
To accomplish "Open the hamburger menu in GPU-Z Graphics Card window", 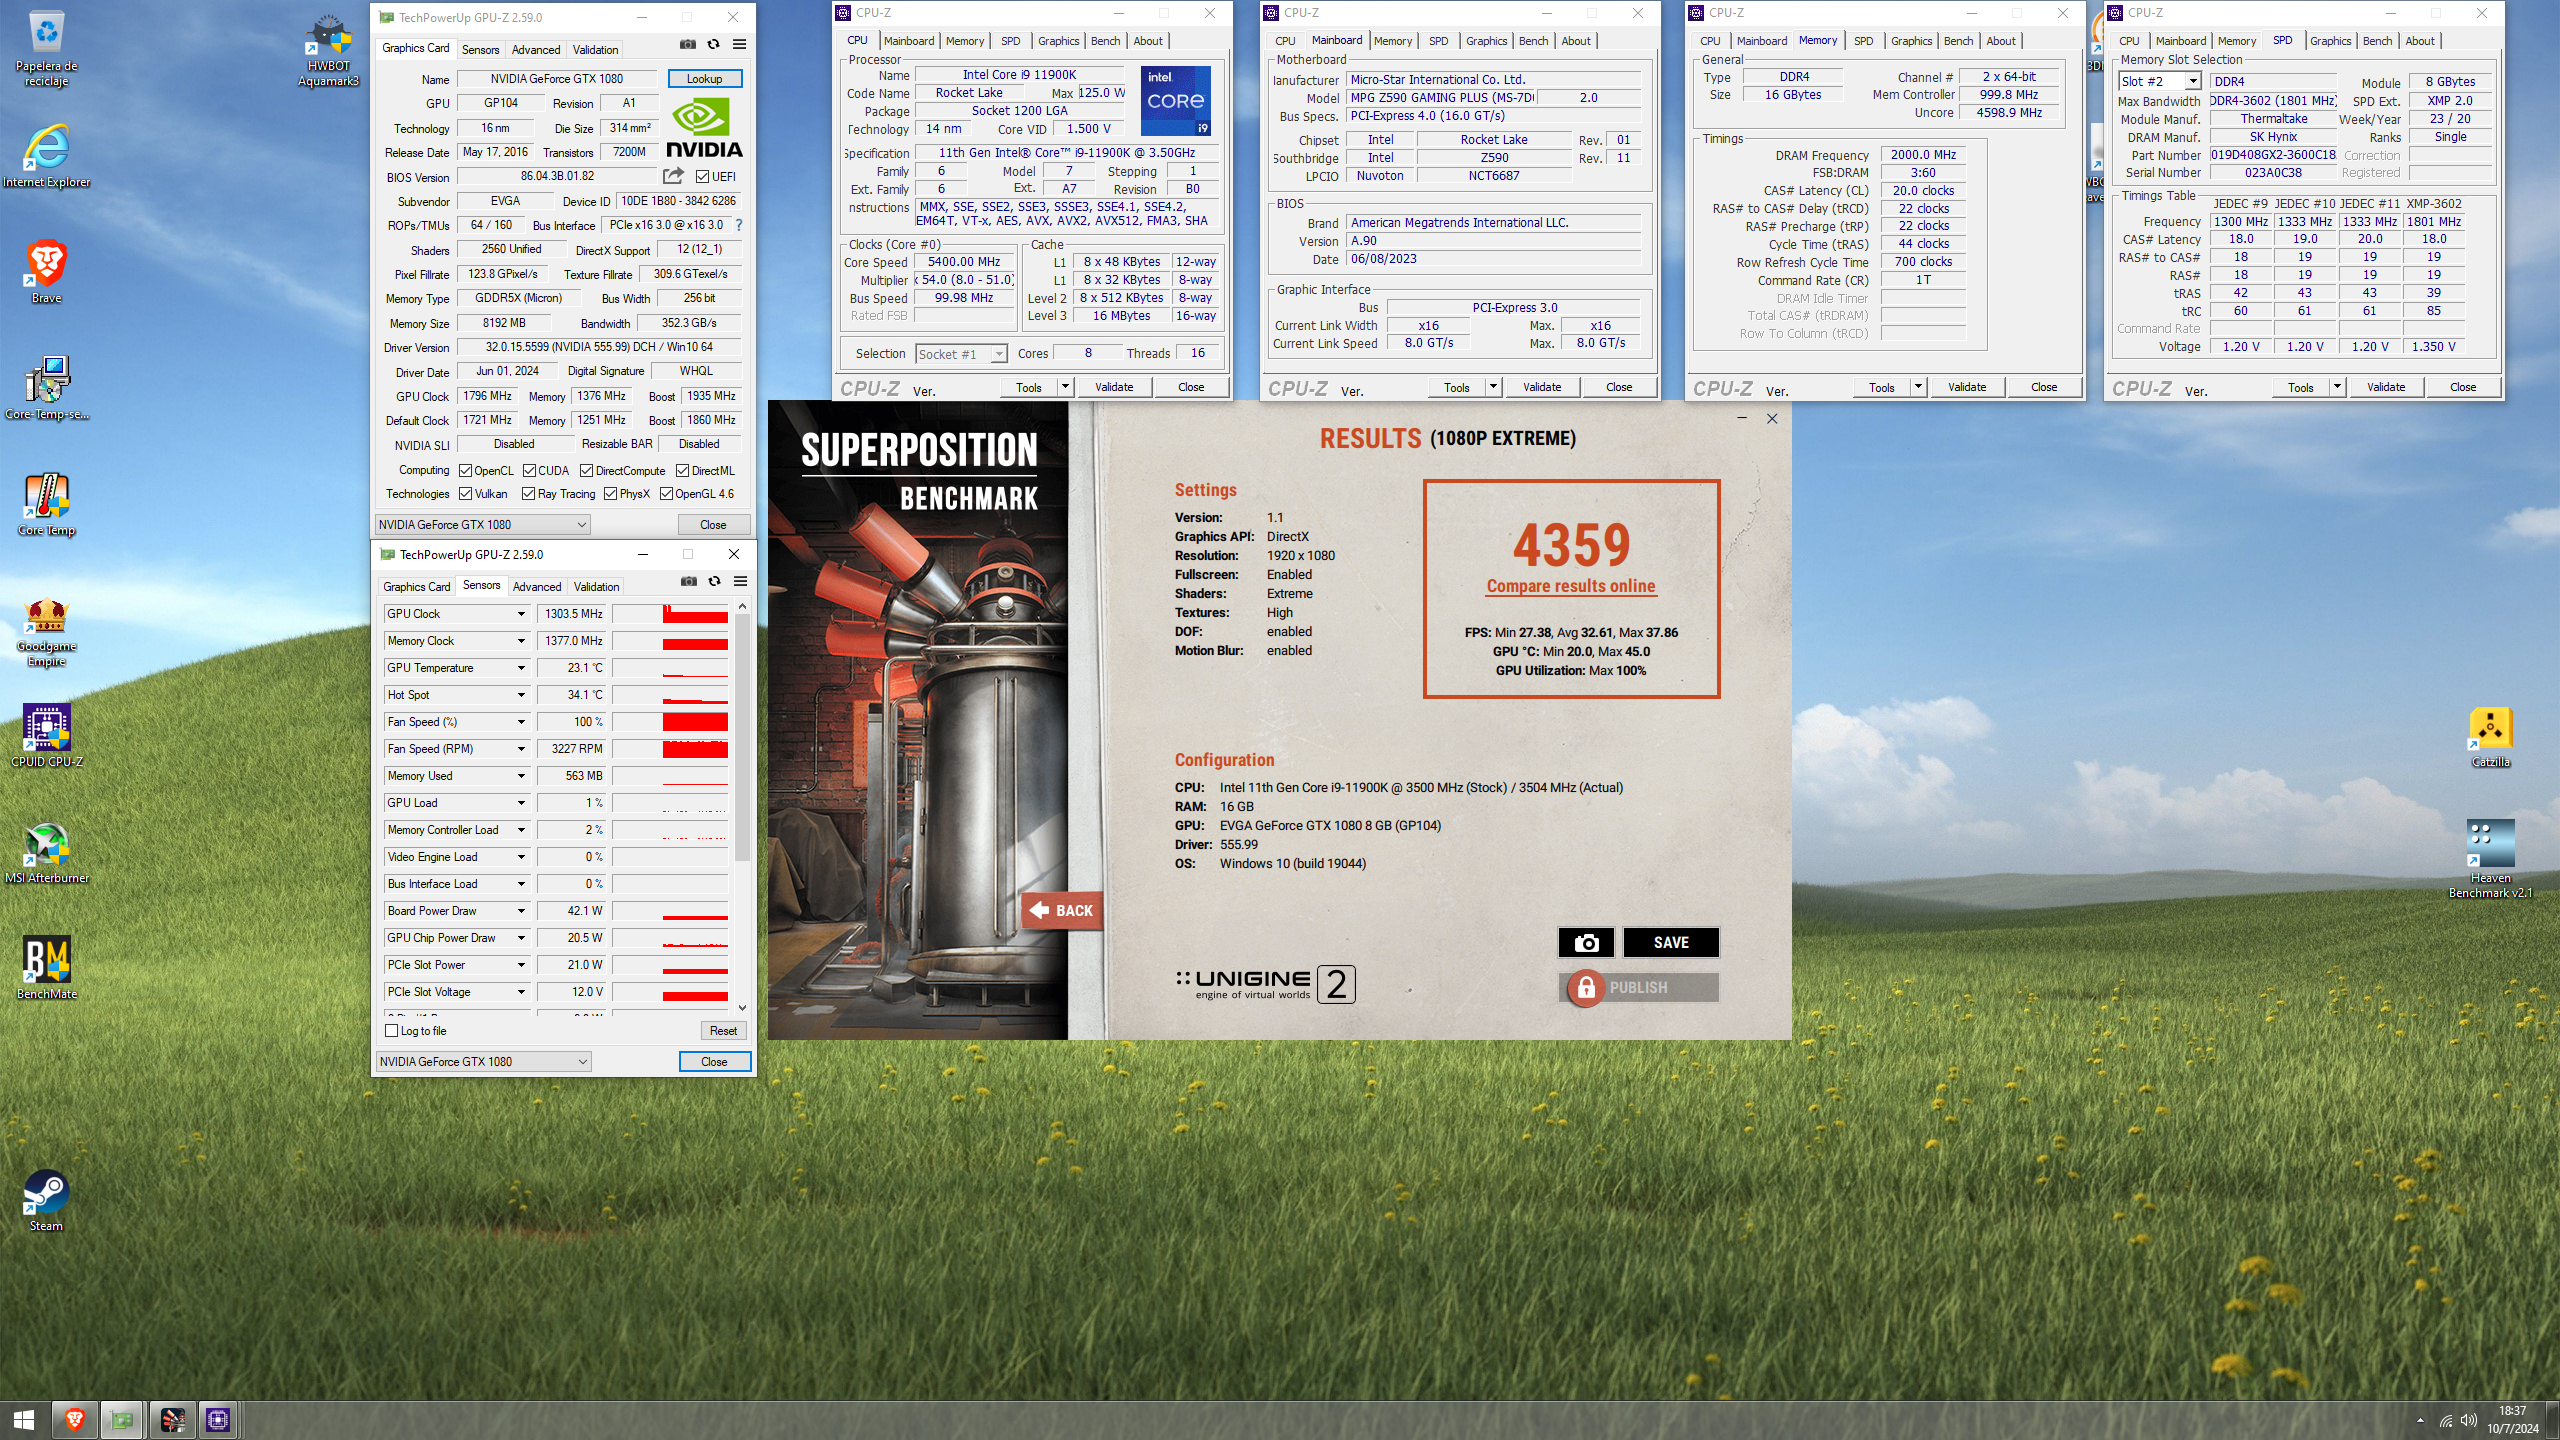I will tap(740, 44).
